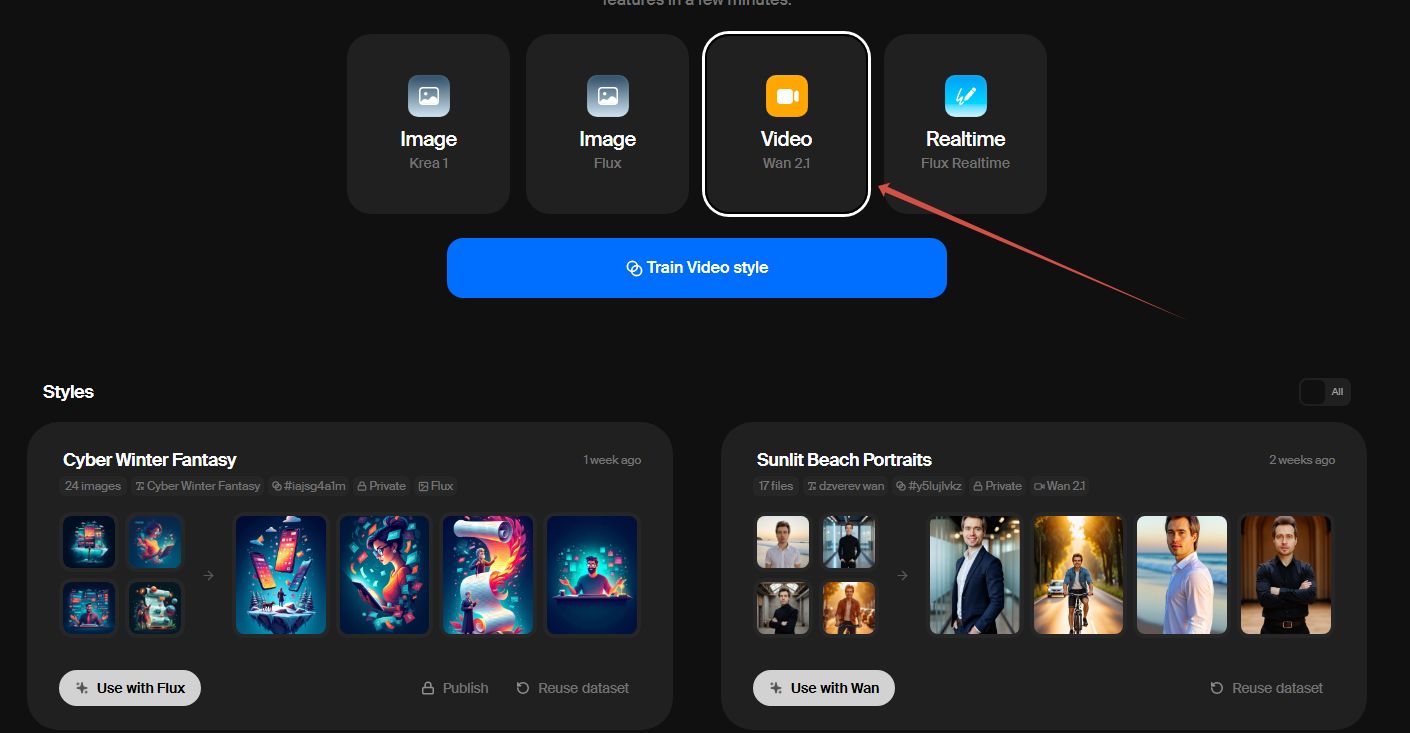This screenshot has width=1410, height=733.
Task: Click the Cyber Winter Fantasy trigger-word tag
Action: click(197, 486)
